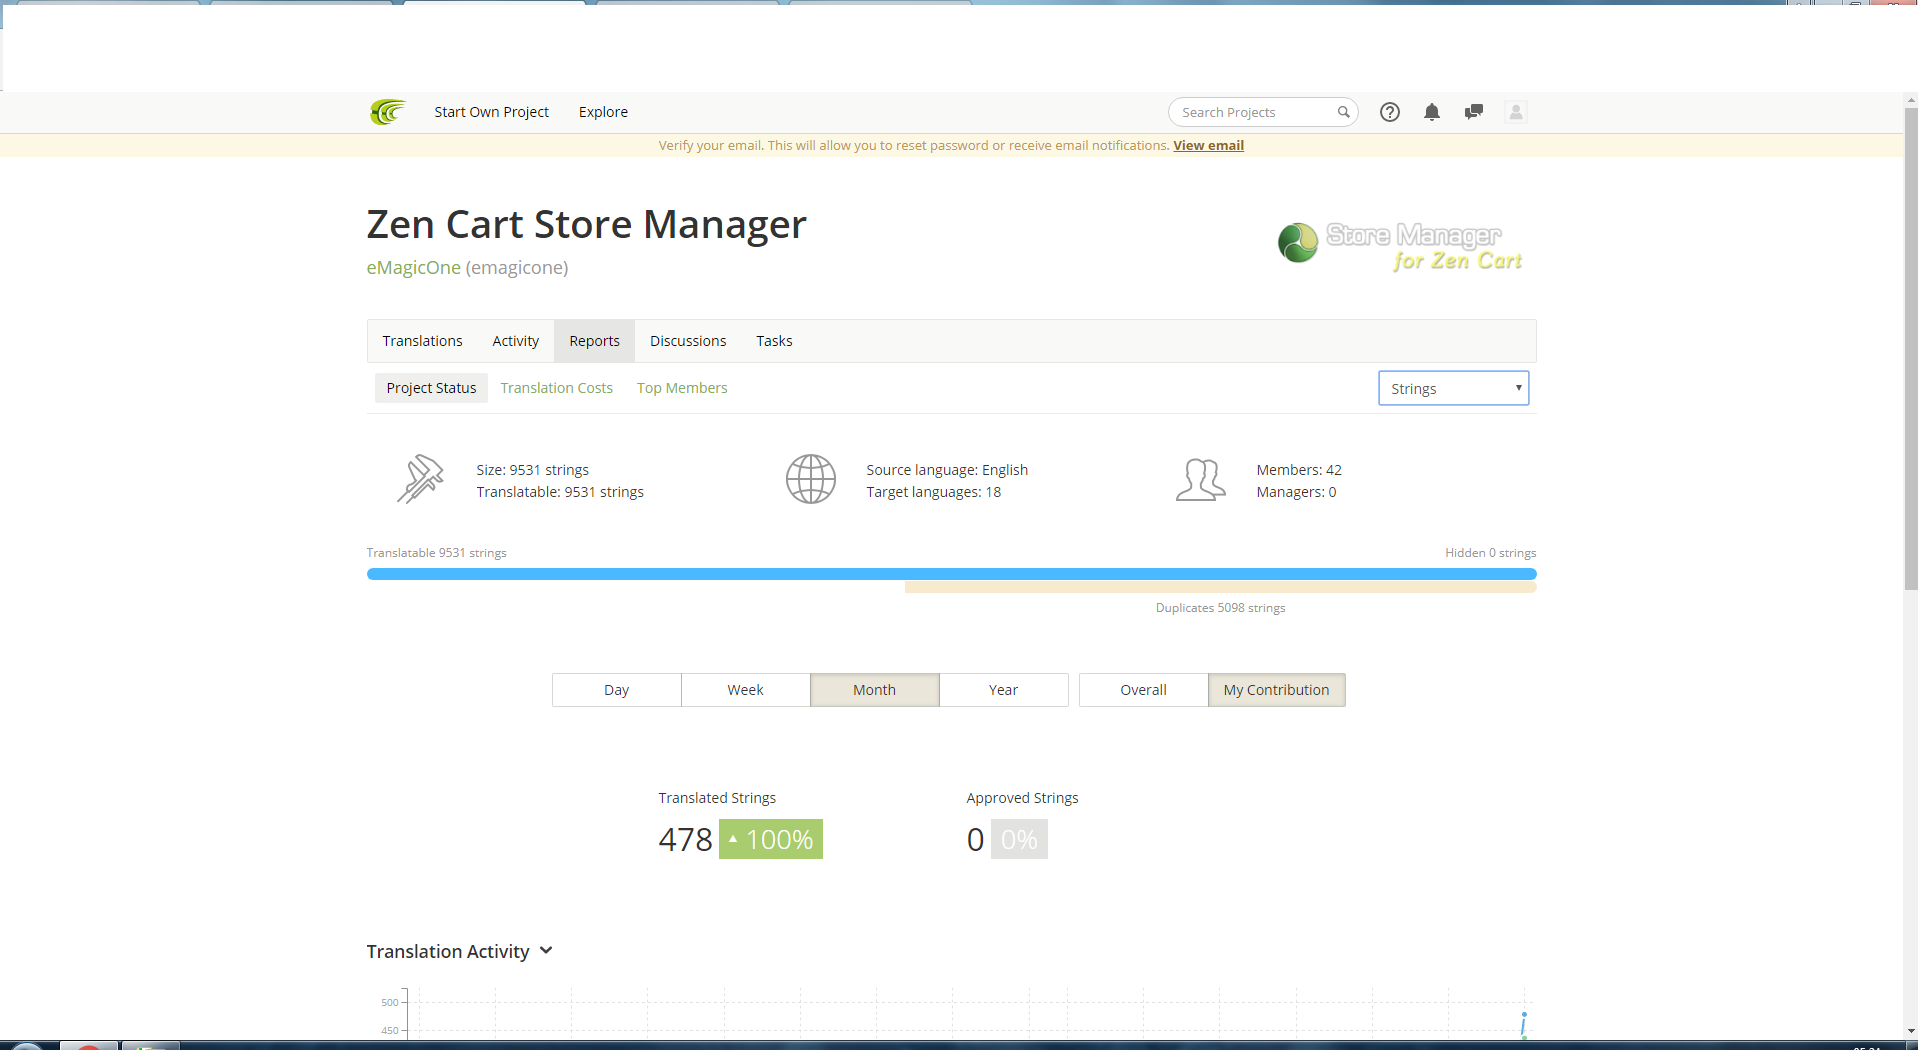Click the beige duplicates strings bar
Viewport: 1918px width, 1050px height.
click(x=1220, y=587)
